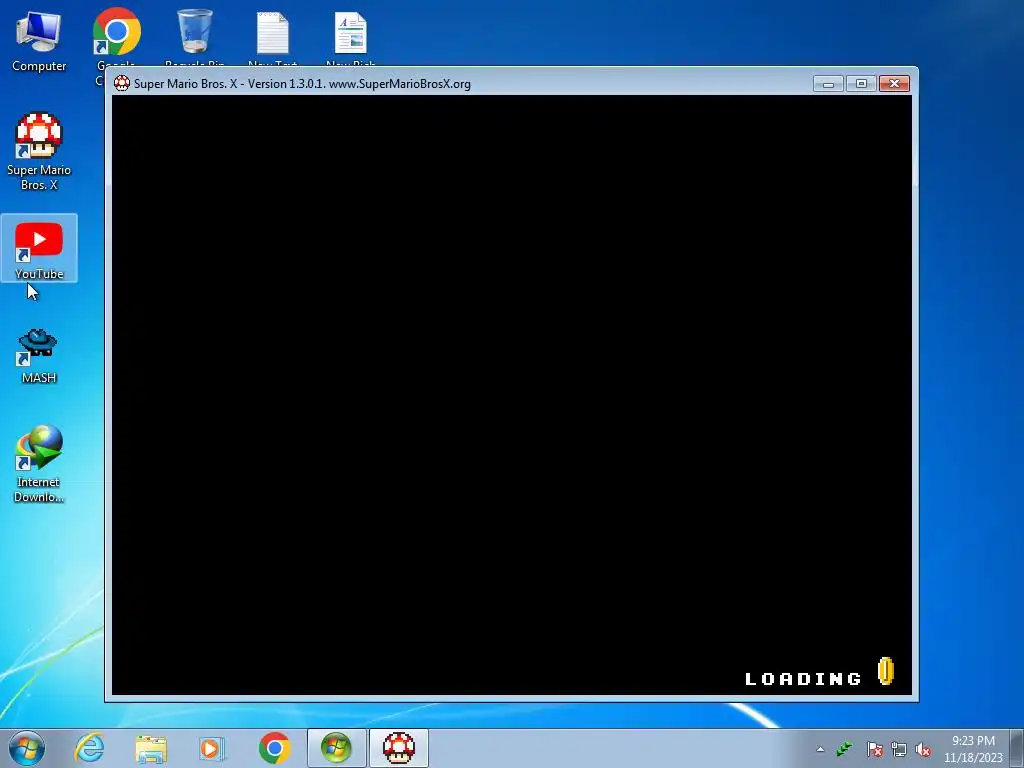Screen dimensions: 1024x768
Task: Click the LOADING text in game window
Action: (x=803, y=679)
